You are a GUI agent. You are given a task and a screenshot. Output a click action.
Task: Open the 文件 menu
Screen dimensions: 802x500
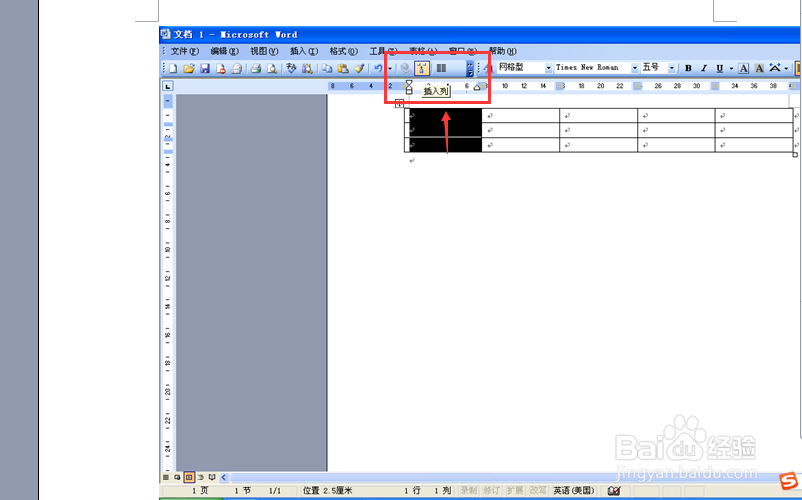click(185, 51)
